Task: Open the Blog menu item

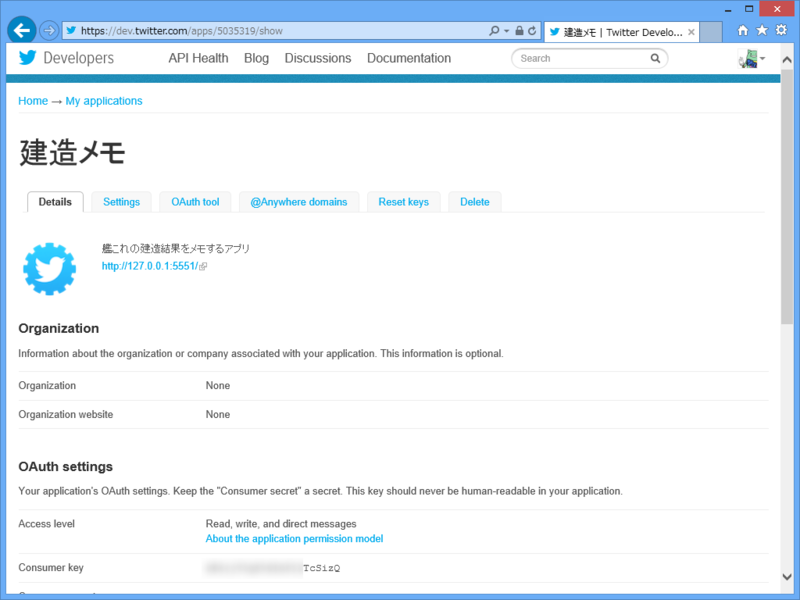Action: click(x=256, y=58)
